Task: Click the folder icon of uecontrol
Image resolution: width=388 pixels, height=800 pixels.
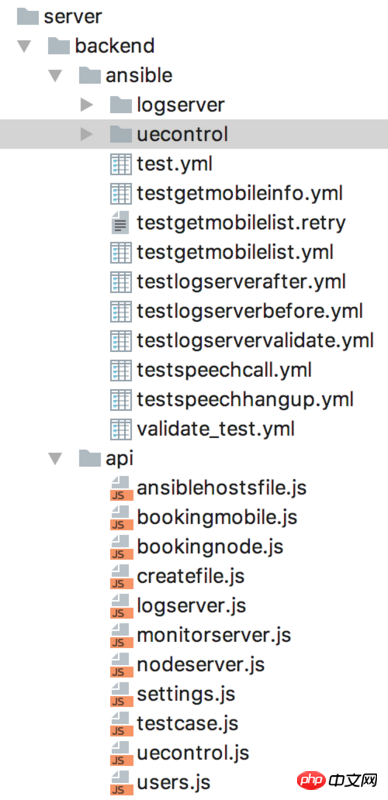Action: [x=120, y=134]
